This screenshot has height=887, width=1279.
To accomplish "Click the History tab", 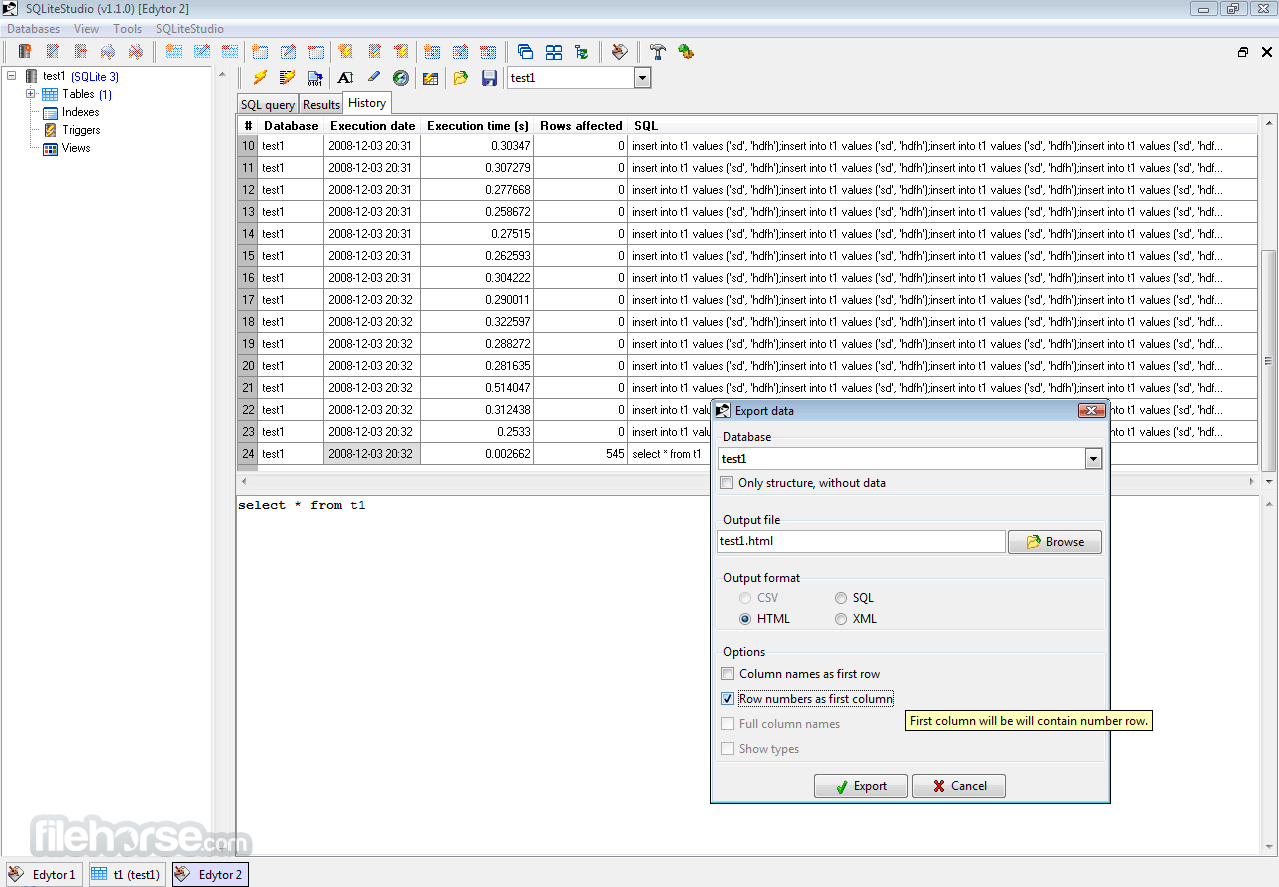I will pyautogui.click(x=367, y=103).
